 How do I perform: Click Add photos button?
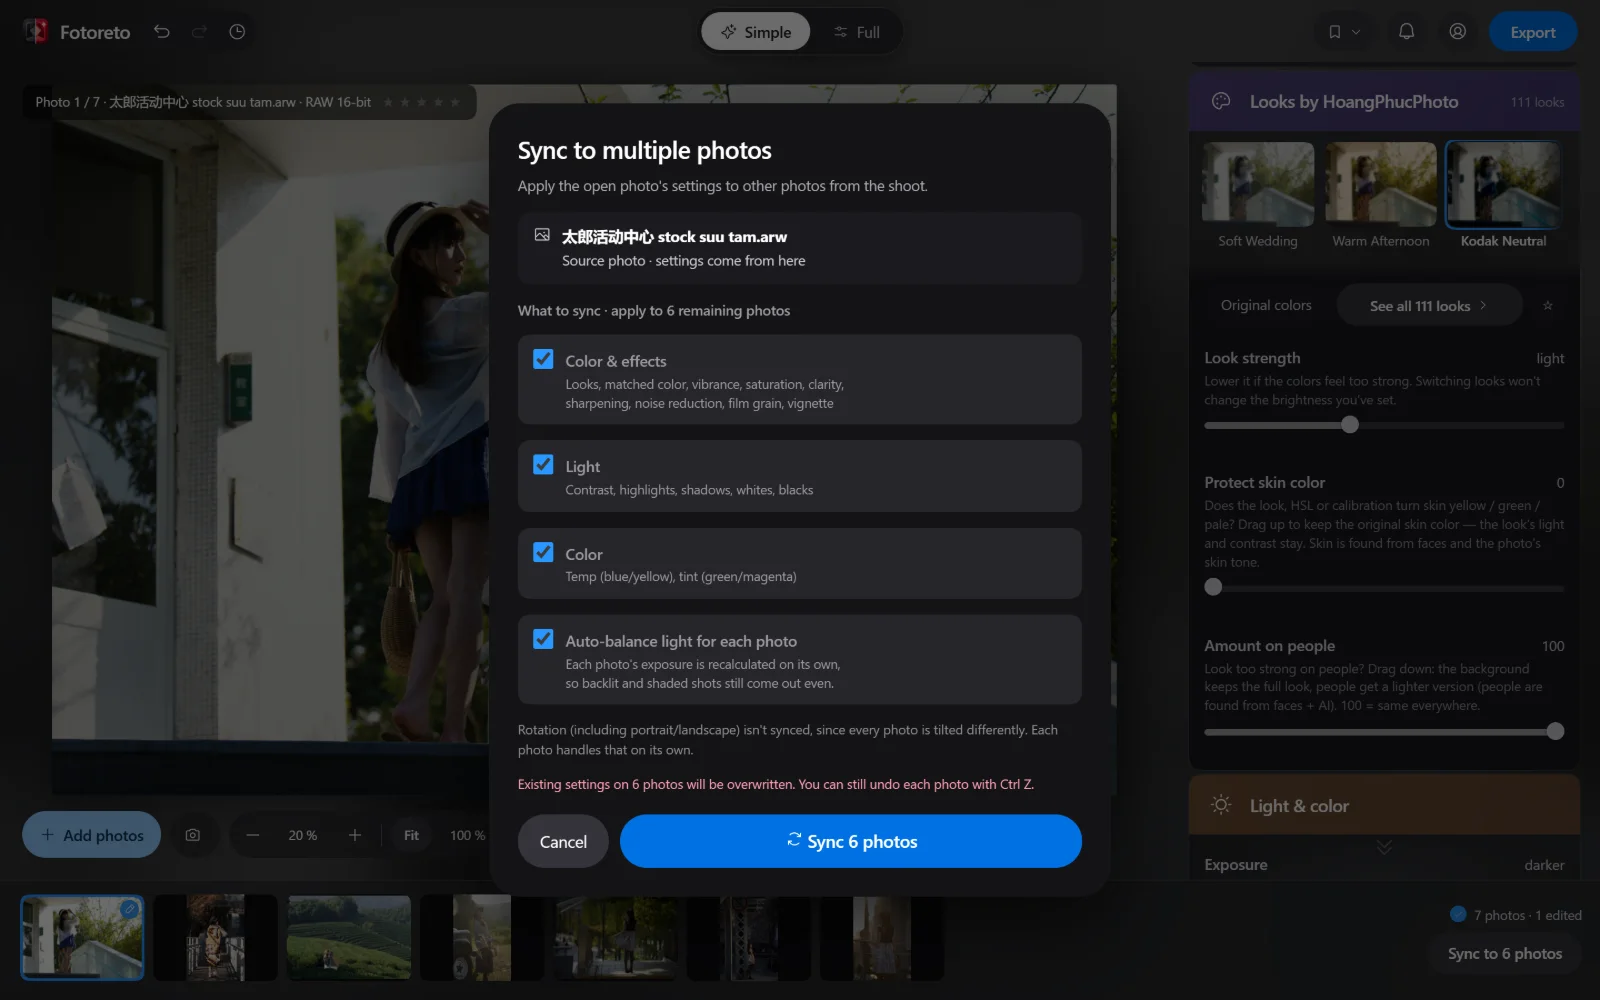tap(92, 835)
